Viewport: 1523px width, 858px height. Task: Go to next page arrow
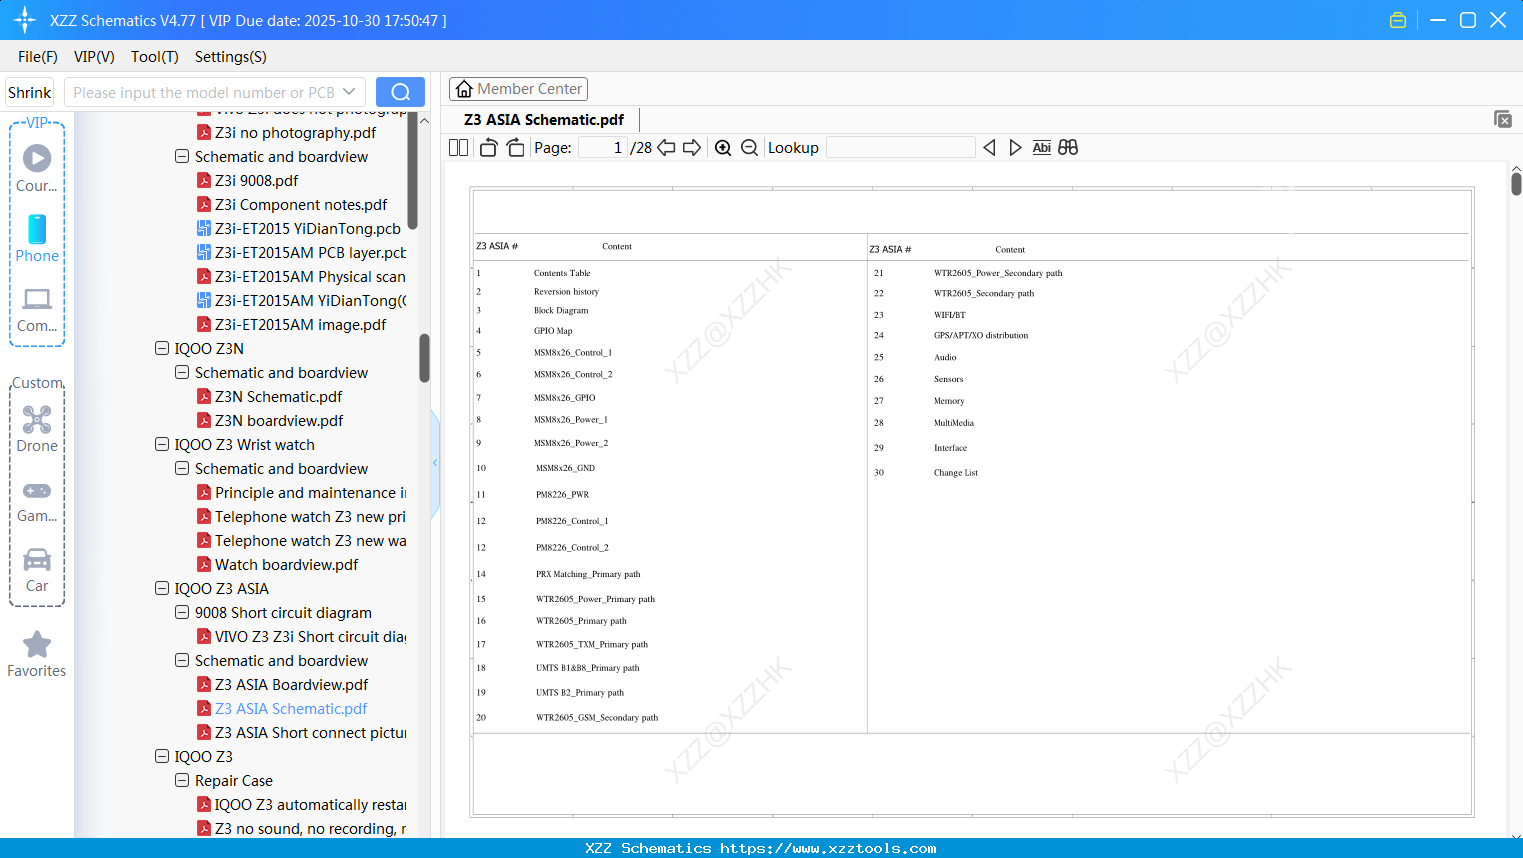coord(692,148)
